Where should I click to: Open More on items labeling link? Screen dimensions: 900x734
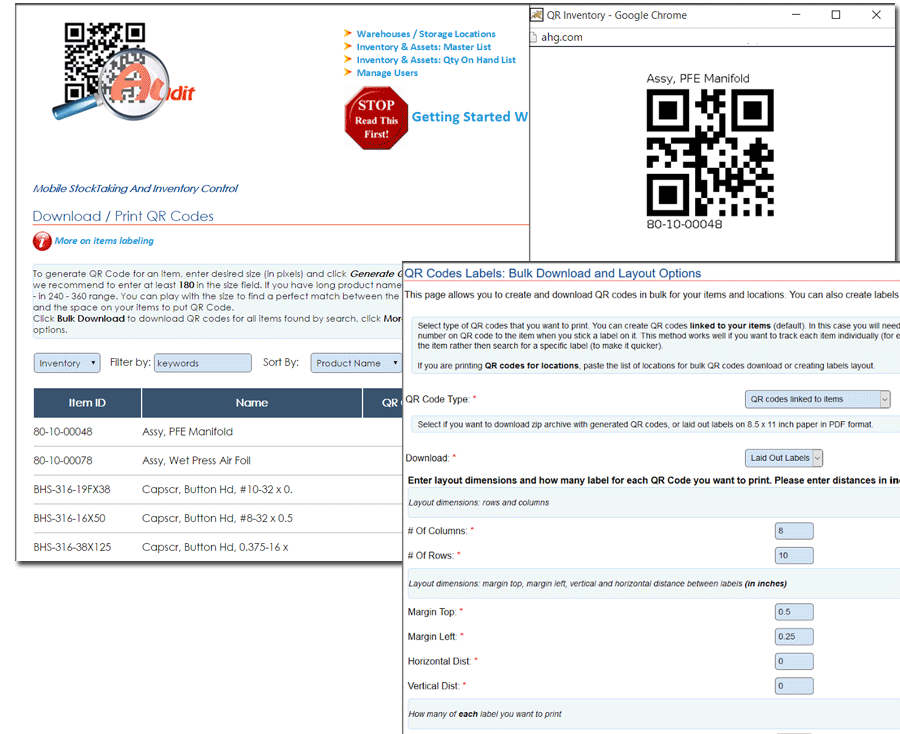[104, 241]
